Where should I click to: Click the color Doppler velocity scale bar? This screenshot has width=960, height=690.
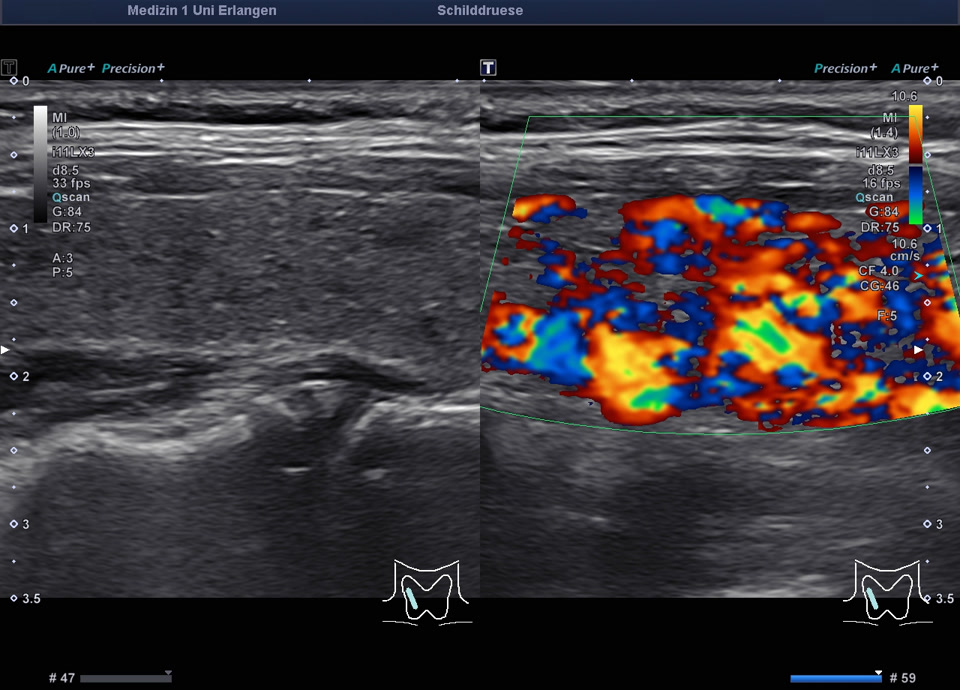[x=915, y=165]
